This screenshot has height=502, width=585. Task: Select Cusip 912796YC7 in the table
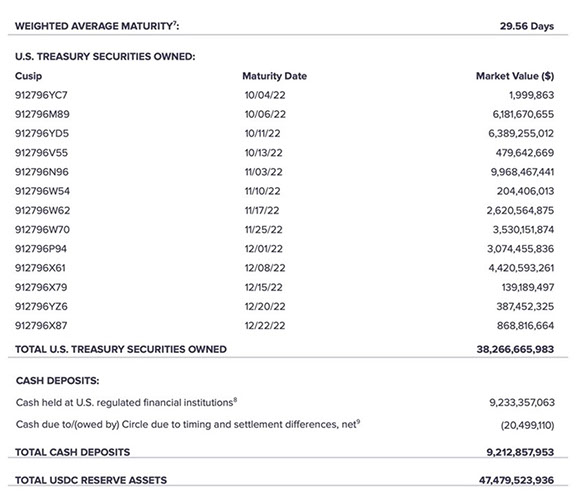click(x=41, y=95)
